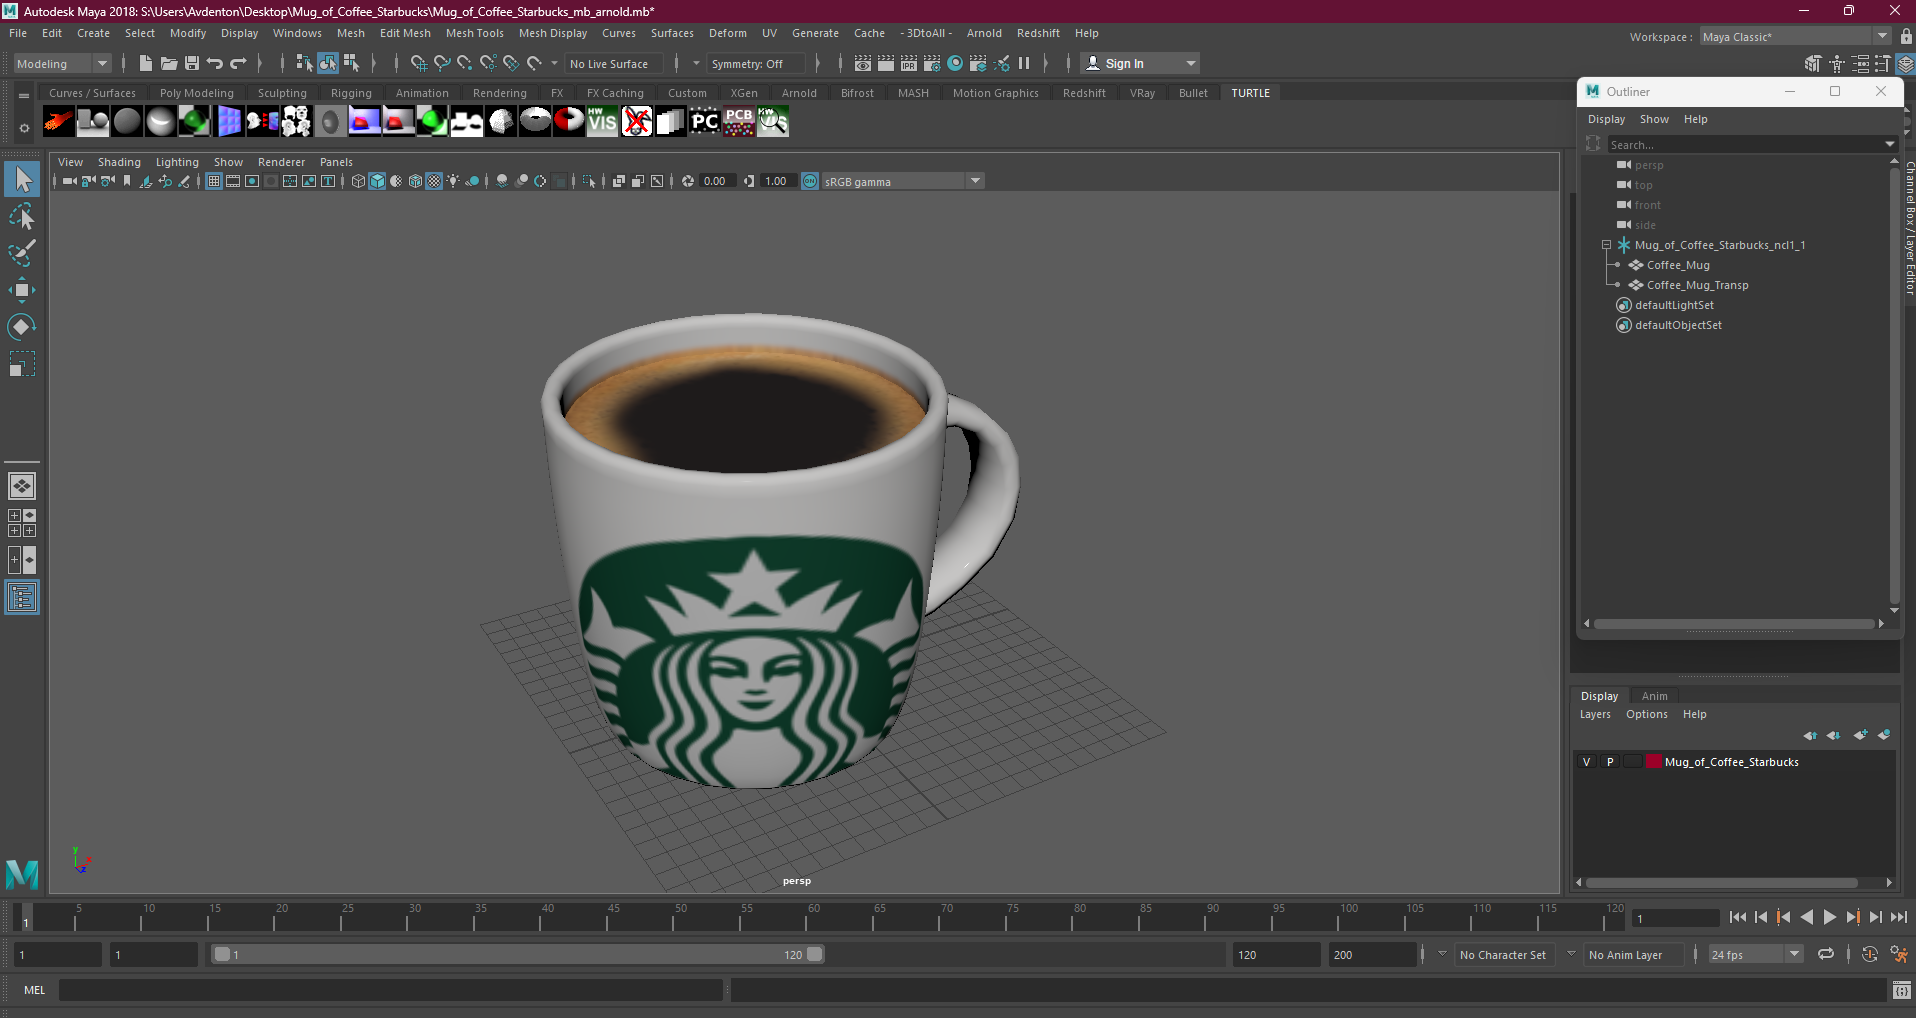Open the Mesh Tools menu

(475, 33)
